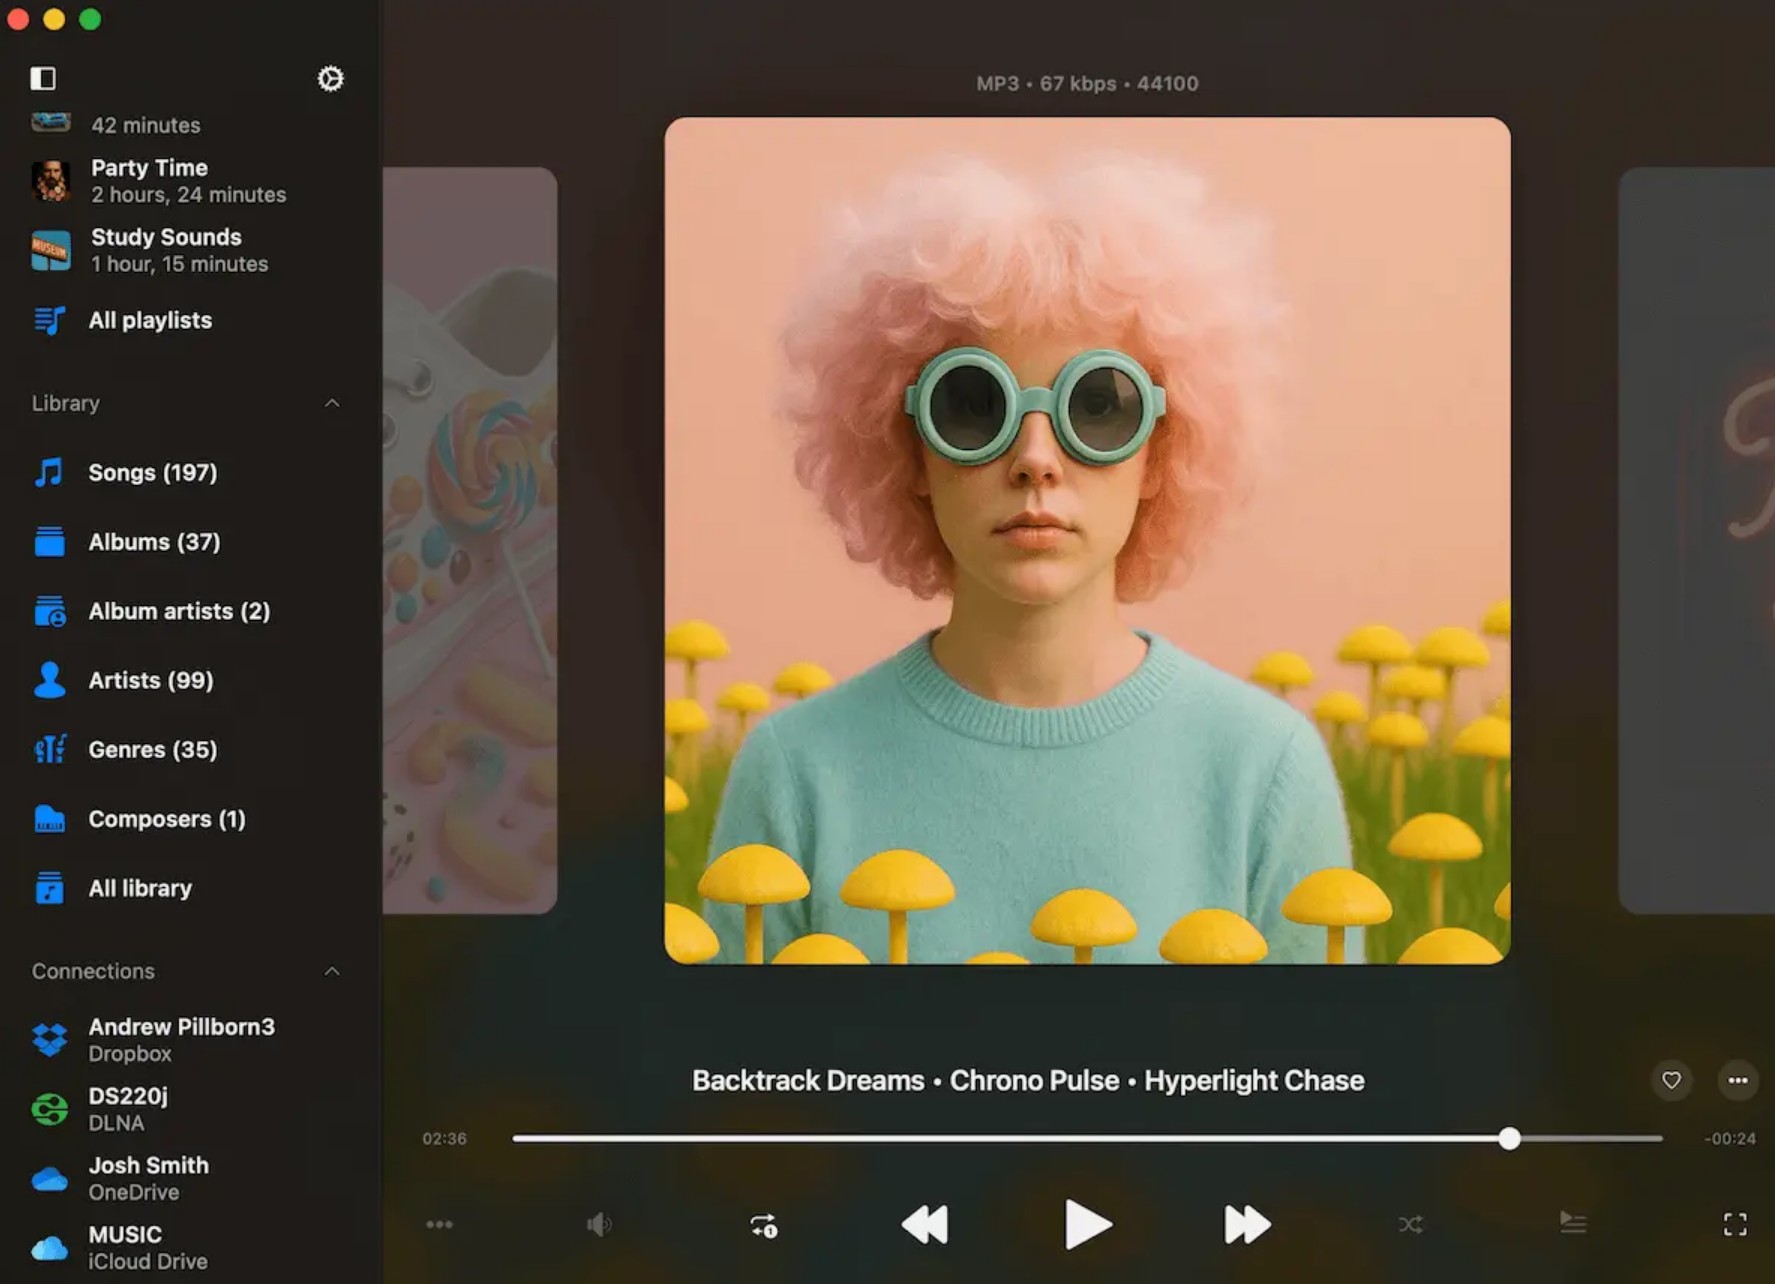The height and width of the screenshot is (1284, 1775).
Task: Open All playlists
Action: coord(150,320)
